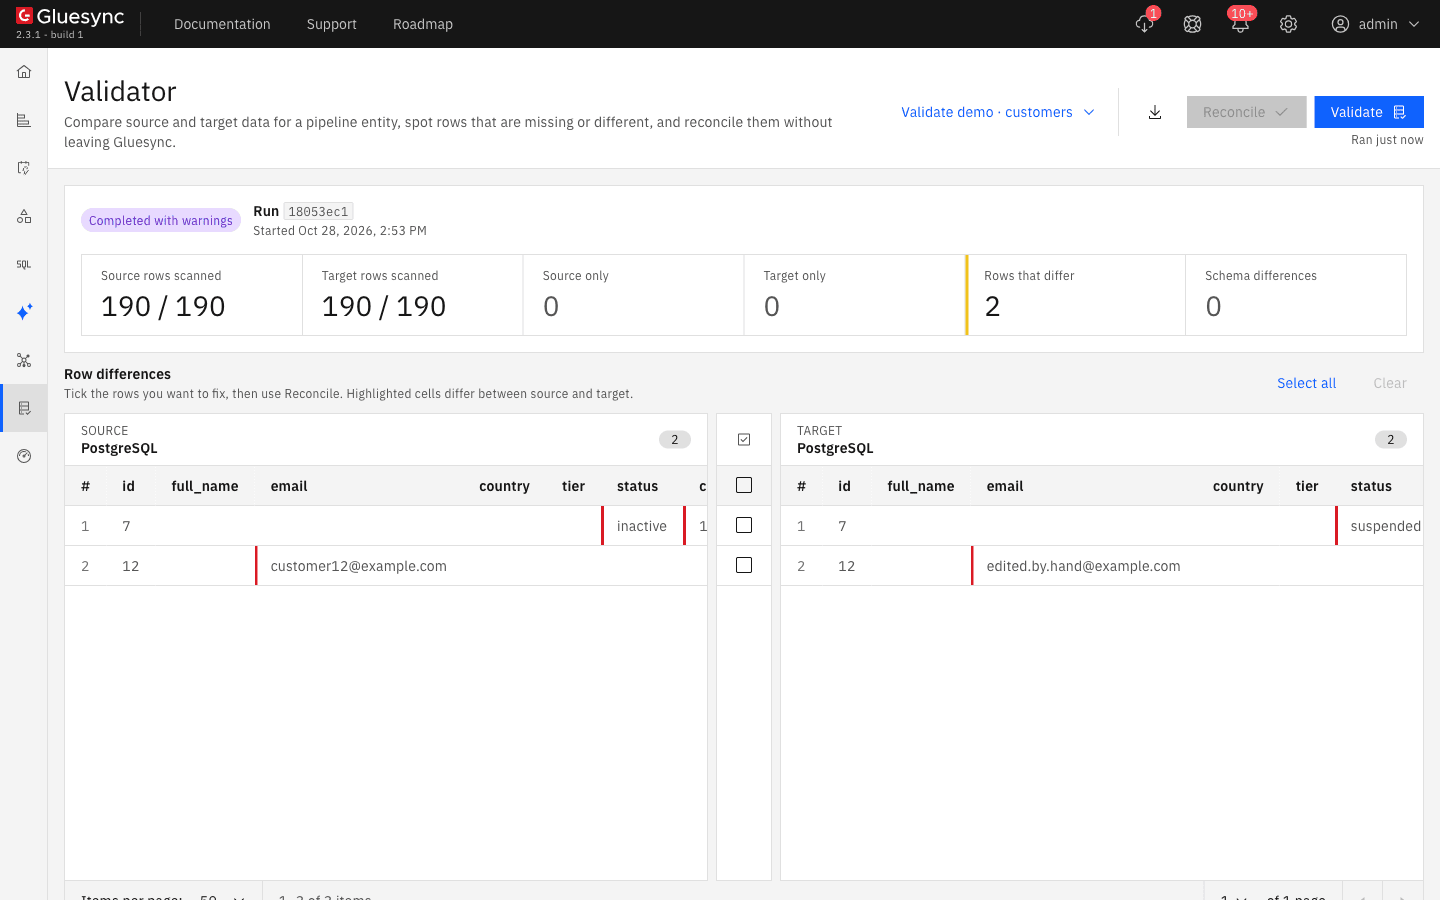Click the Select all link
This screenshot has height=900, width=1440.
tap(1306, 383)
